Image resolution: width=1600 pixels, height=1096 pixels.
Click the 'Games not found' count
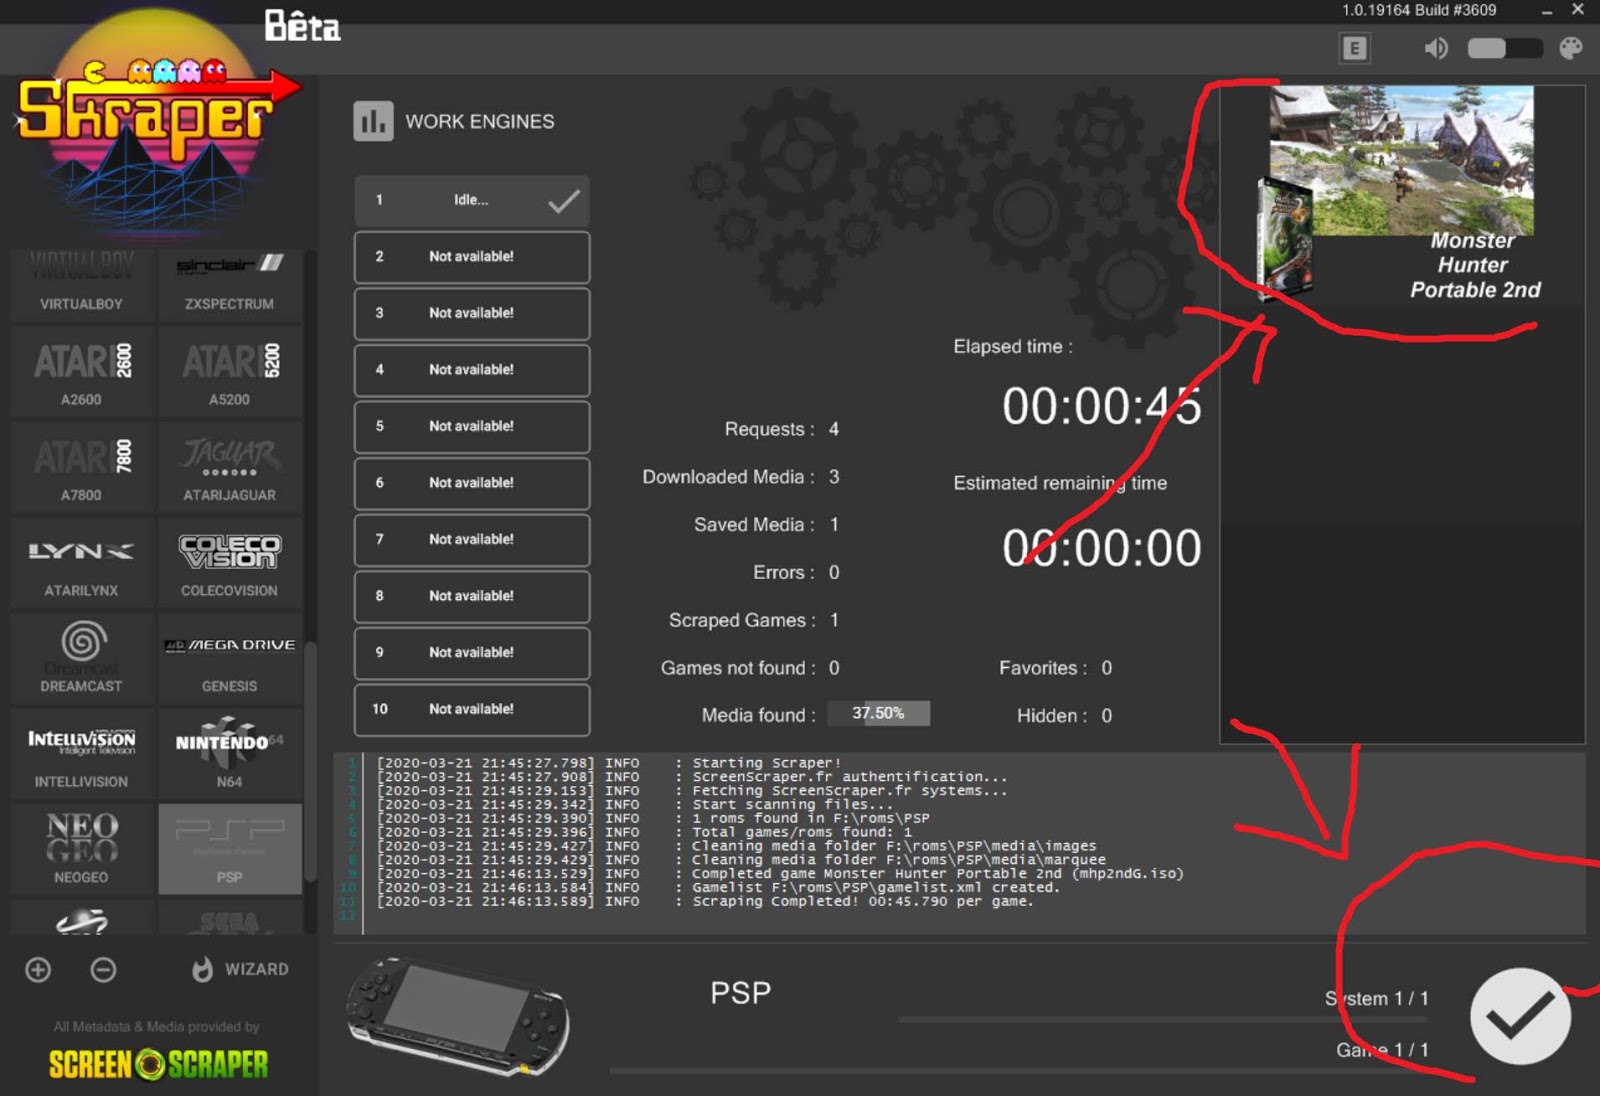point(834,668)
